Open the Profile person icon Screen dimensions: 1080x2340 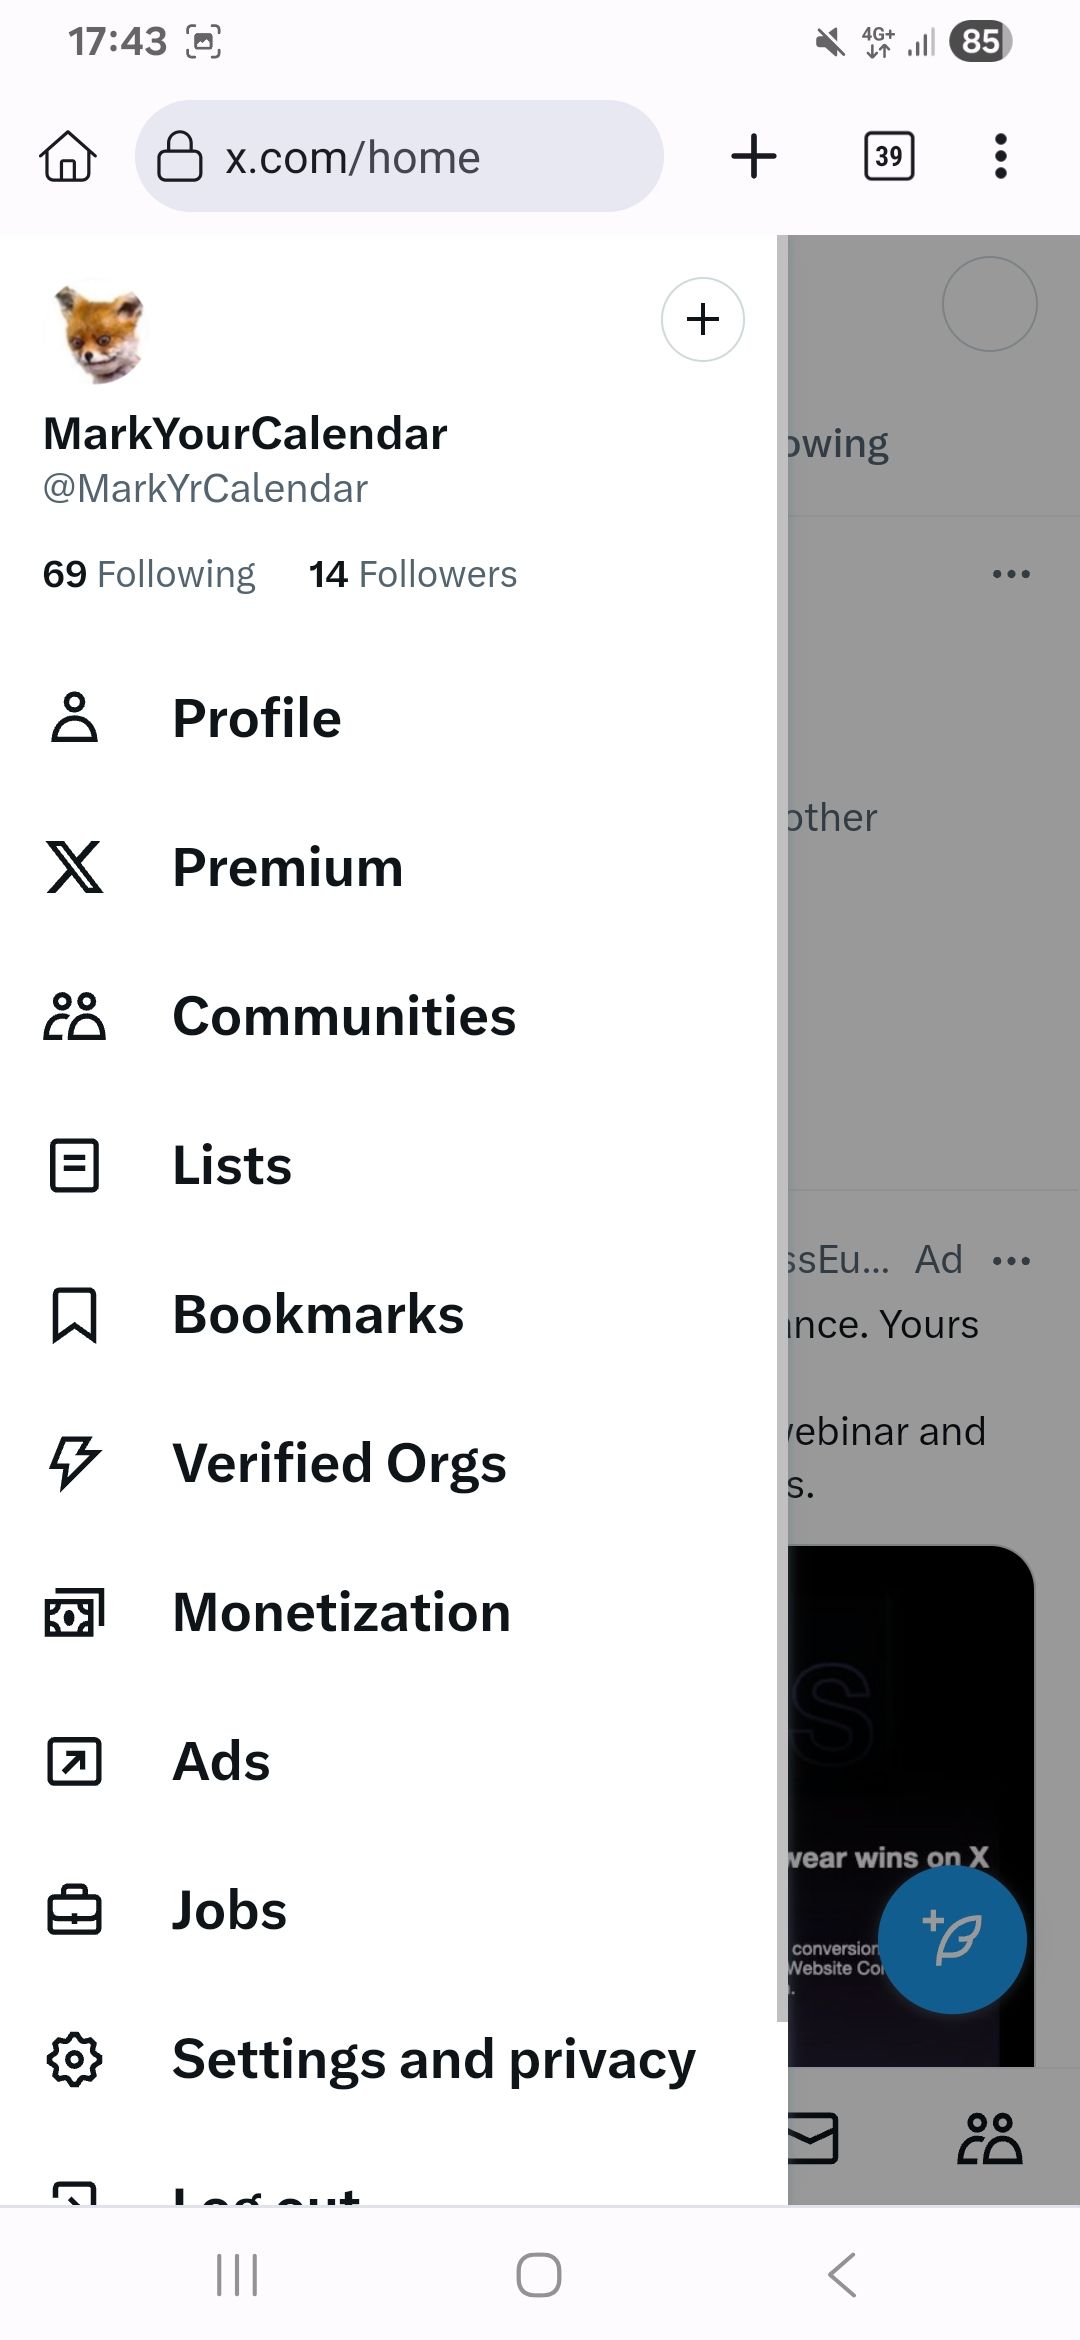75,717
